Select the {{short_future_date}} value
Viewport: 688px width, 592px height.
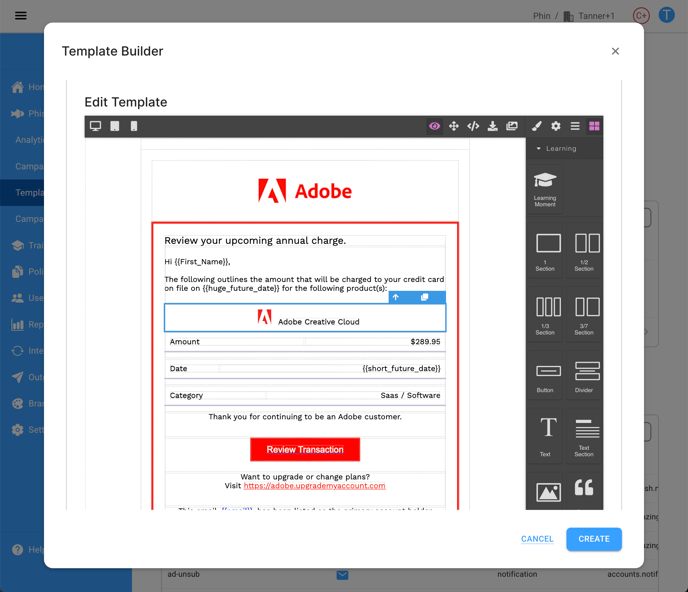pyautogui.click(x=401, y=369)
